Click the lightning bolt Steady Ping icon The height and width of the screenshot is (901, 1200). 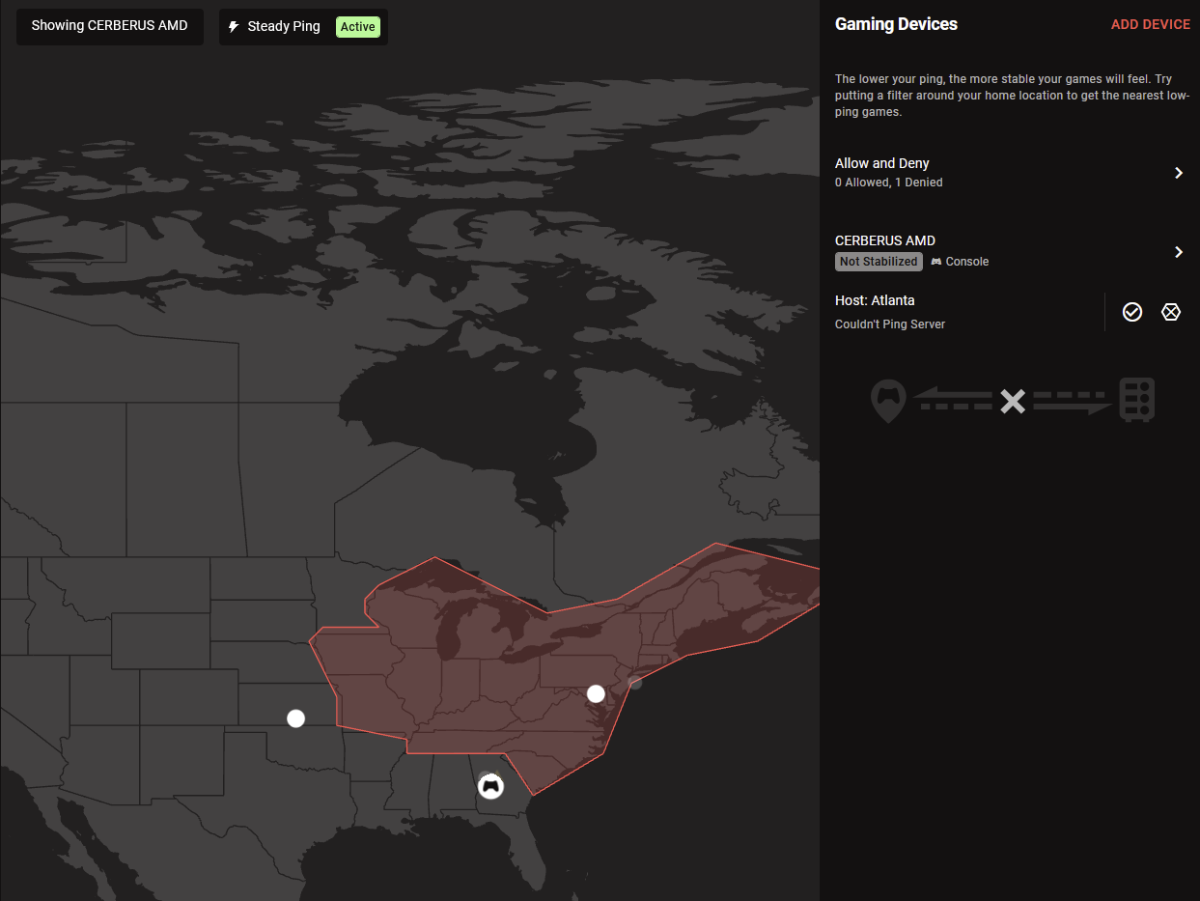point(234,27)
